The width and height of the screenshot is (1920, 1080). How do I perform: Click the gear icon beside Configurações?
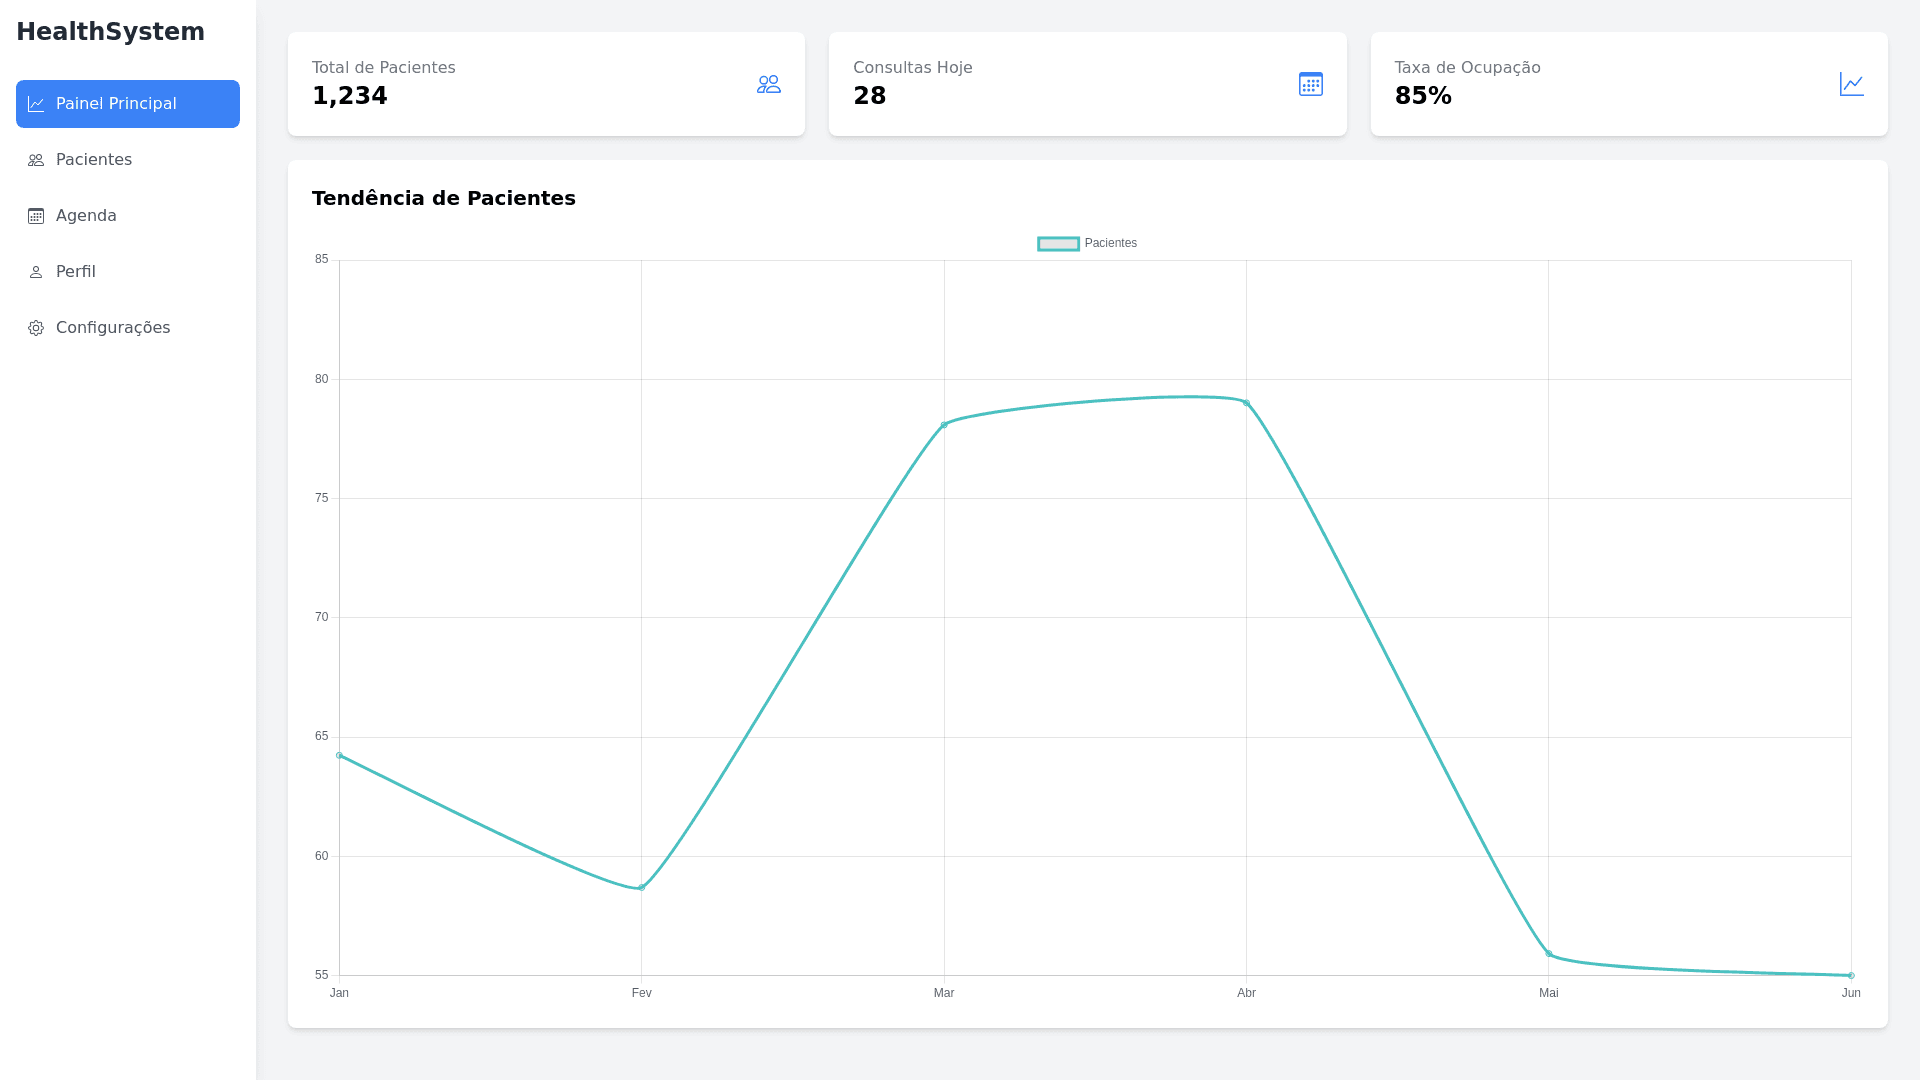[x=36, y=328]
